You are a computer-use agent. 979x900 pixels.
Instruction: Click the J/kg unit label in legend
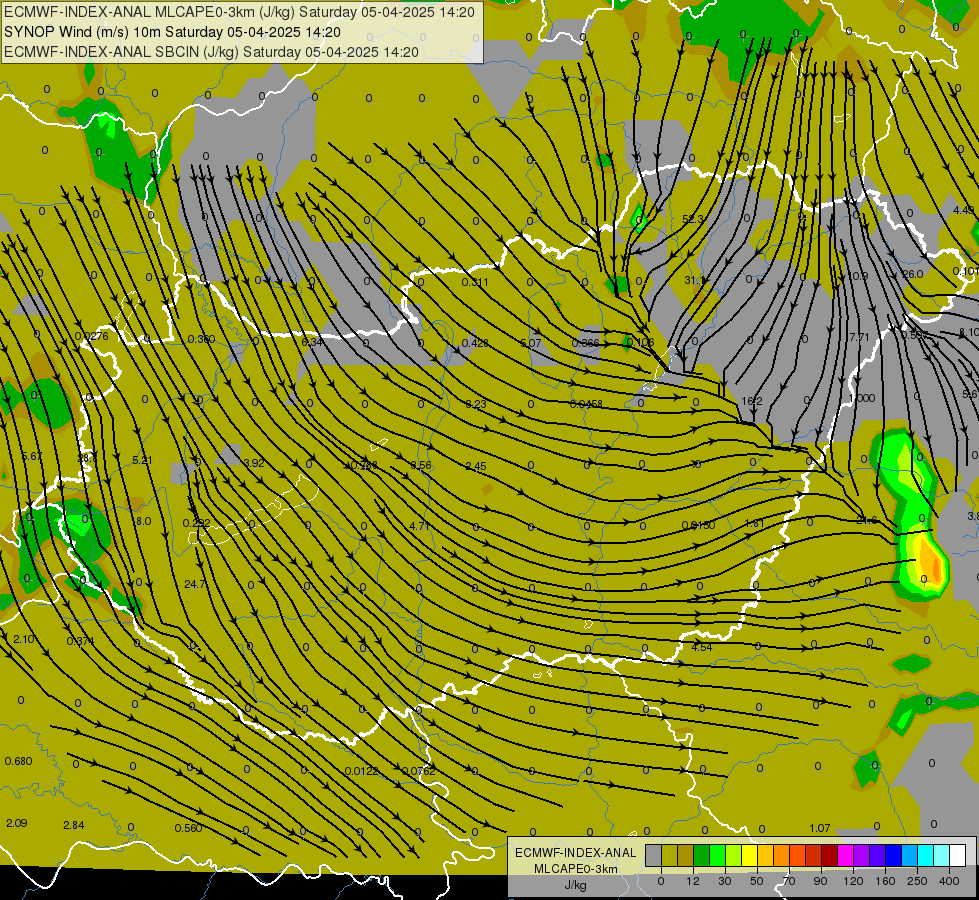click(x=575, y=885)
